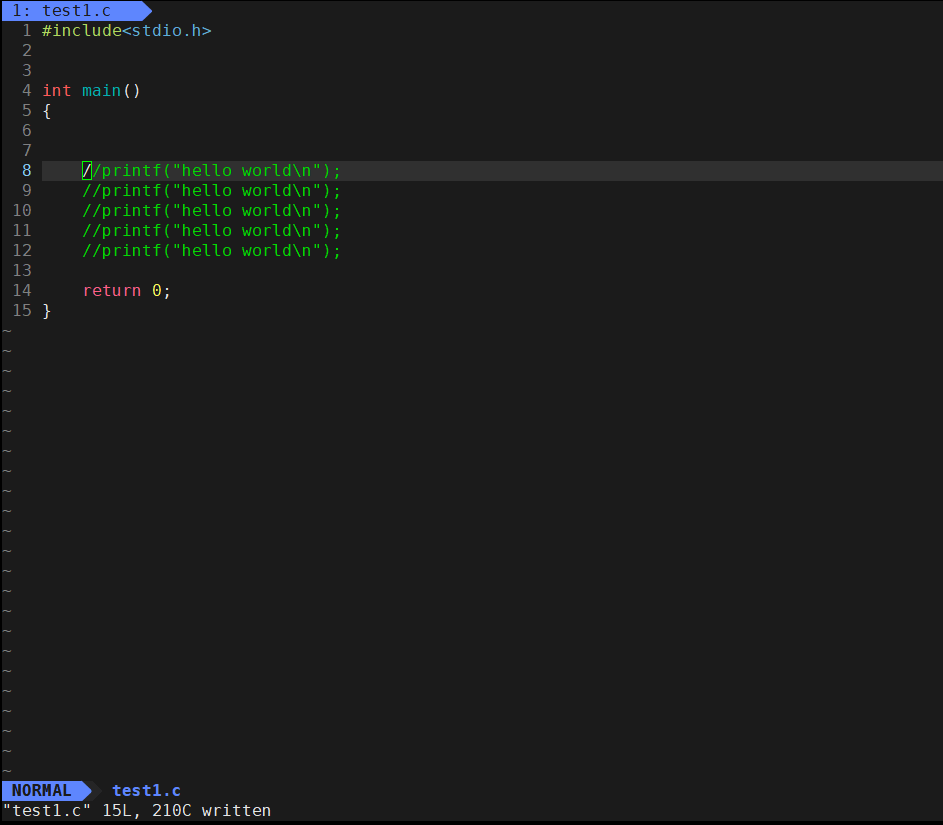This screenshot has height=825, width=943.
Task: Click line number 13 in the gutter
Action: (22, 271)
